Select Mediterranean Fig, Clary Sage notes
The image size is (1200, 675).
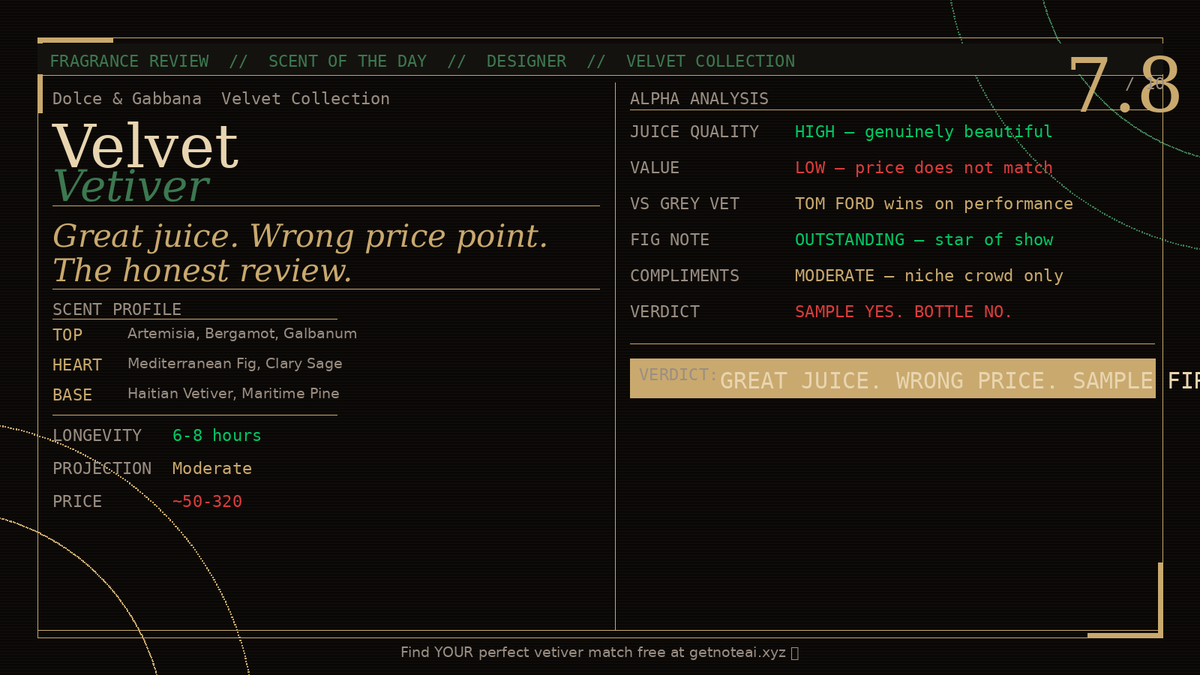235,364
